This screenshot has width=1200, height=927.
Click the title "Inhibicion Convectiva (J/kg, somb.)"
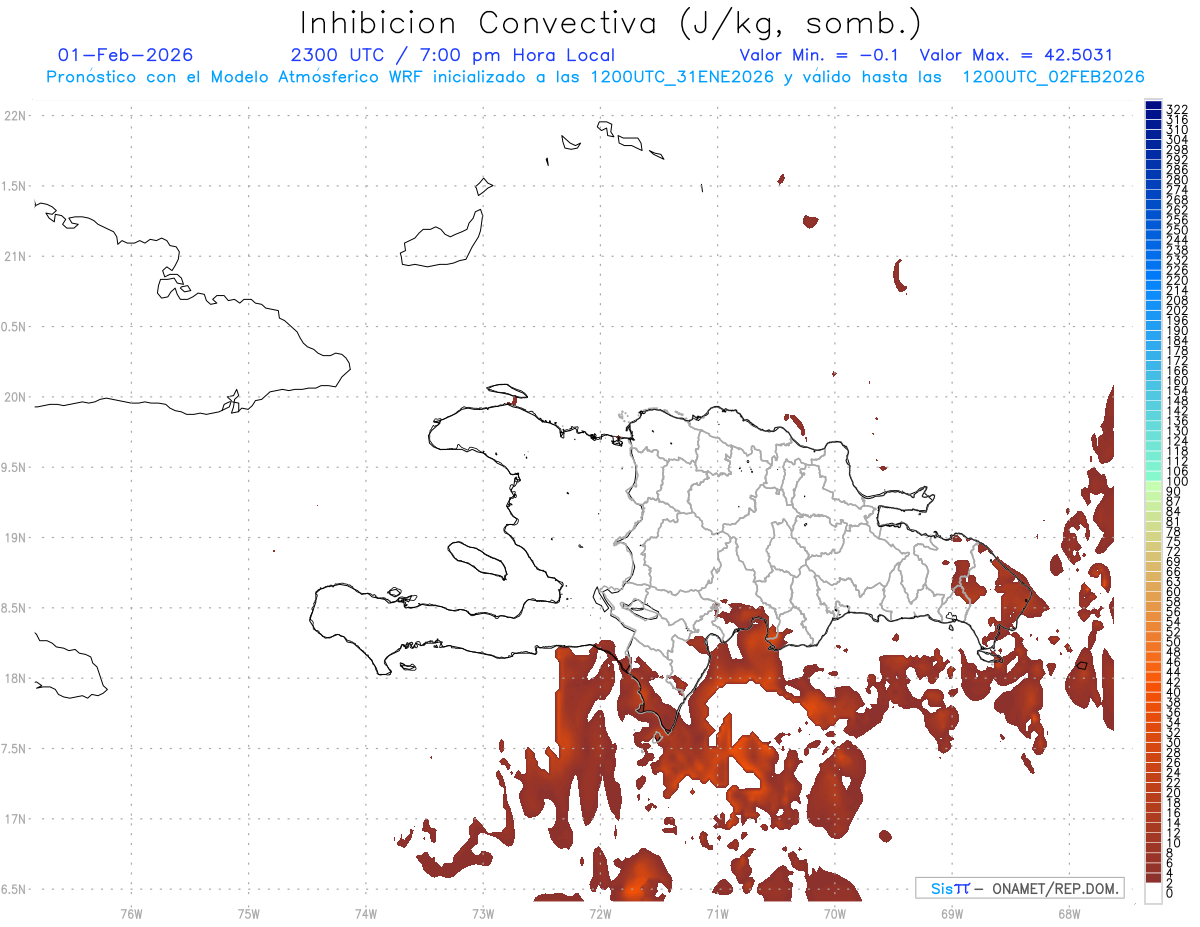[611, 23]
